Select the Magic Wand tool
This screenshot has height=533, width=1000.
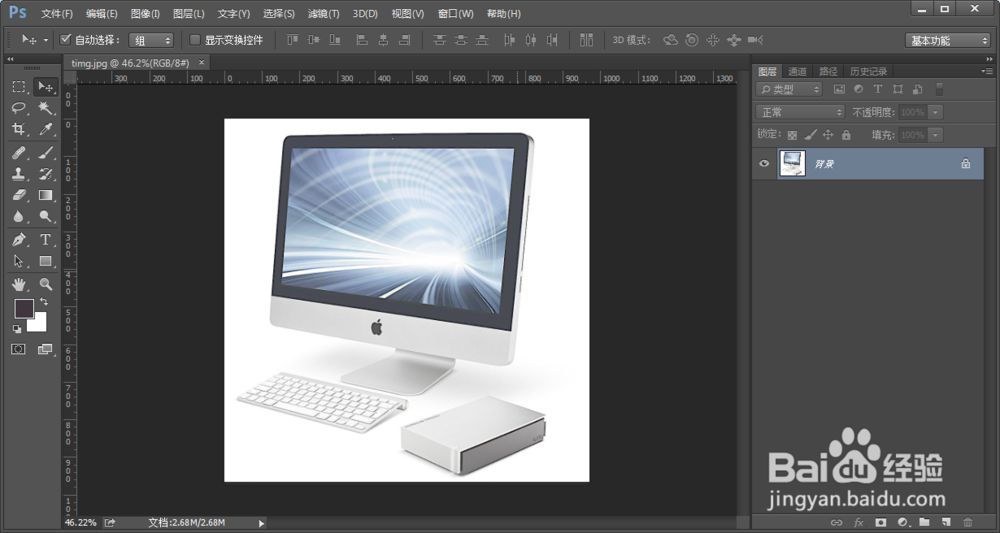45,108
